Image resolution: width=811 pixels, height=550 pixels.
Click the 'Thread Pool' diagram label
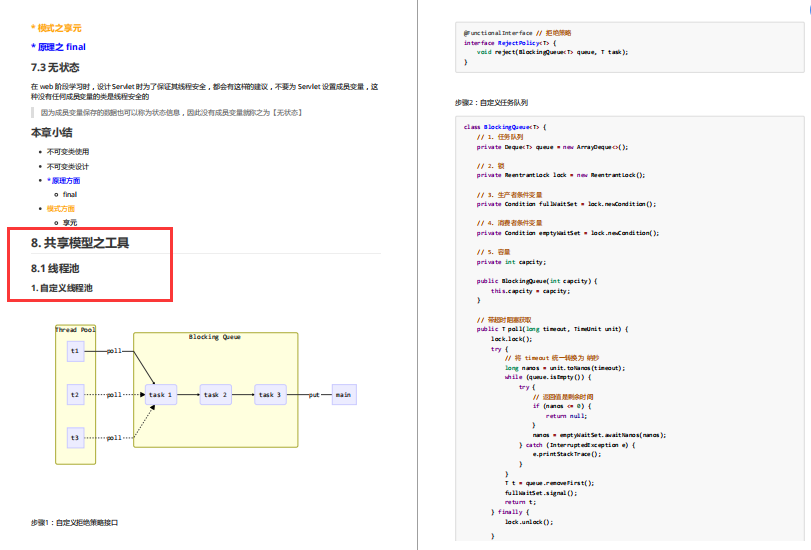[76, 330]
